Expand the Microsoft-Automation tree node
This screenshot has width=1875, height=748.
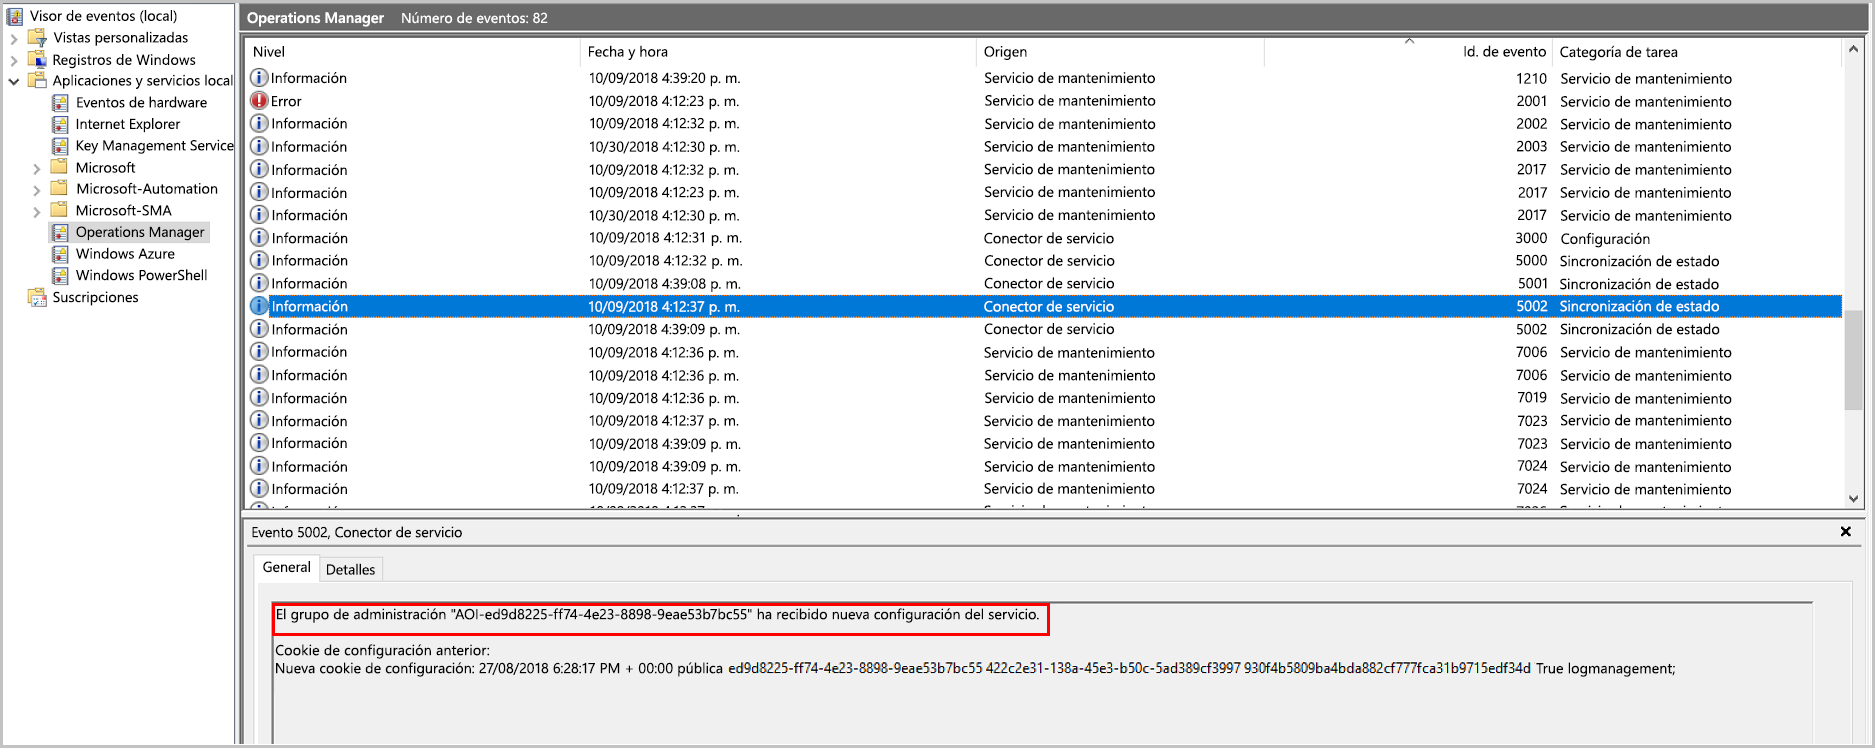[37, 190]
